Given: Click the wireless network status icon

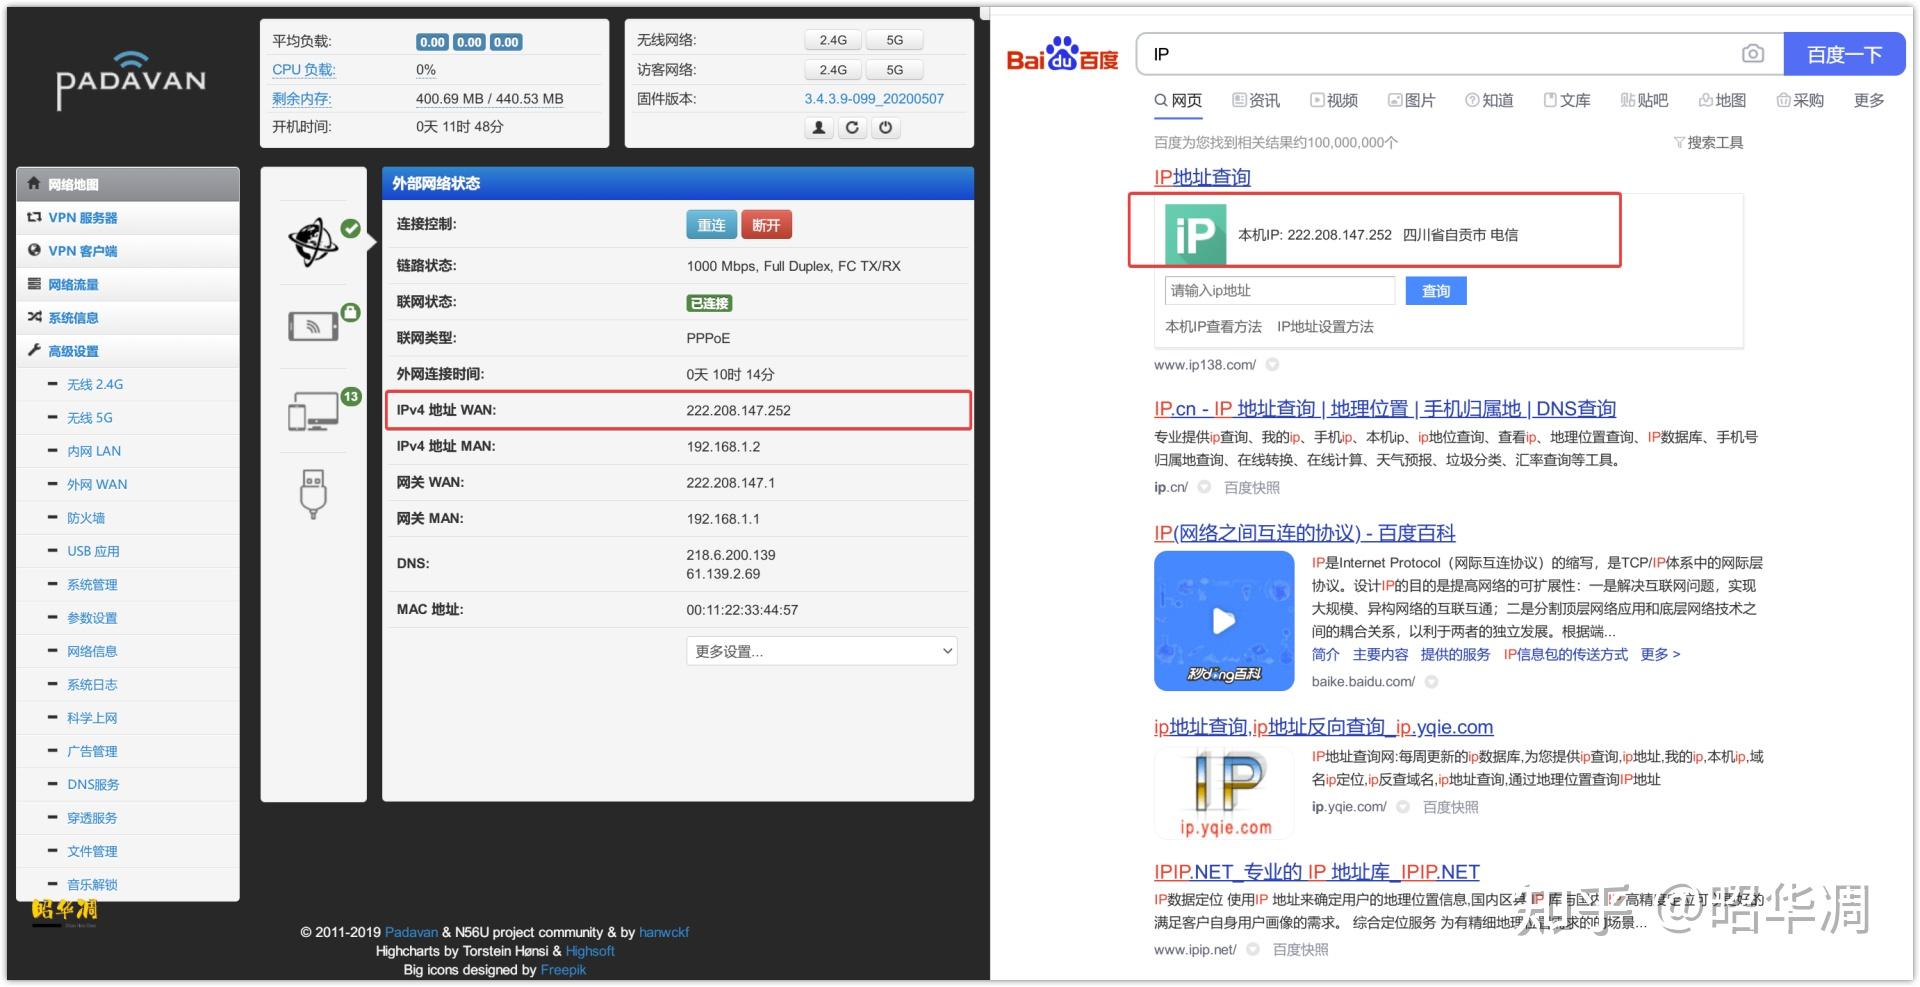Looking at the screenshot, I should tap(313, 325).
